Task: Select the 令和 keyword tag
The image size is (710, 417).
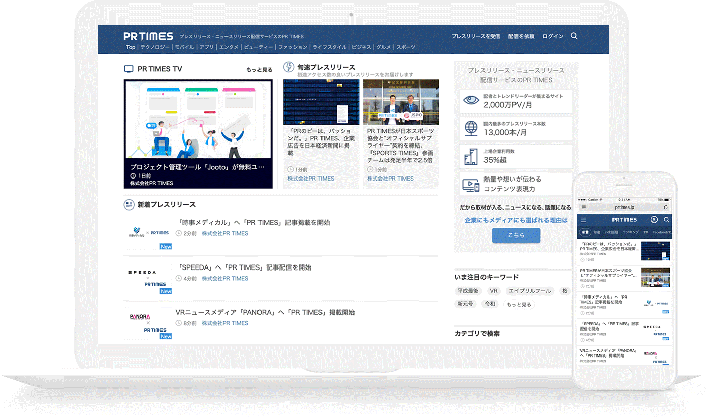Action: coord(490,304)
